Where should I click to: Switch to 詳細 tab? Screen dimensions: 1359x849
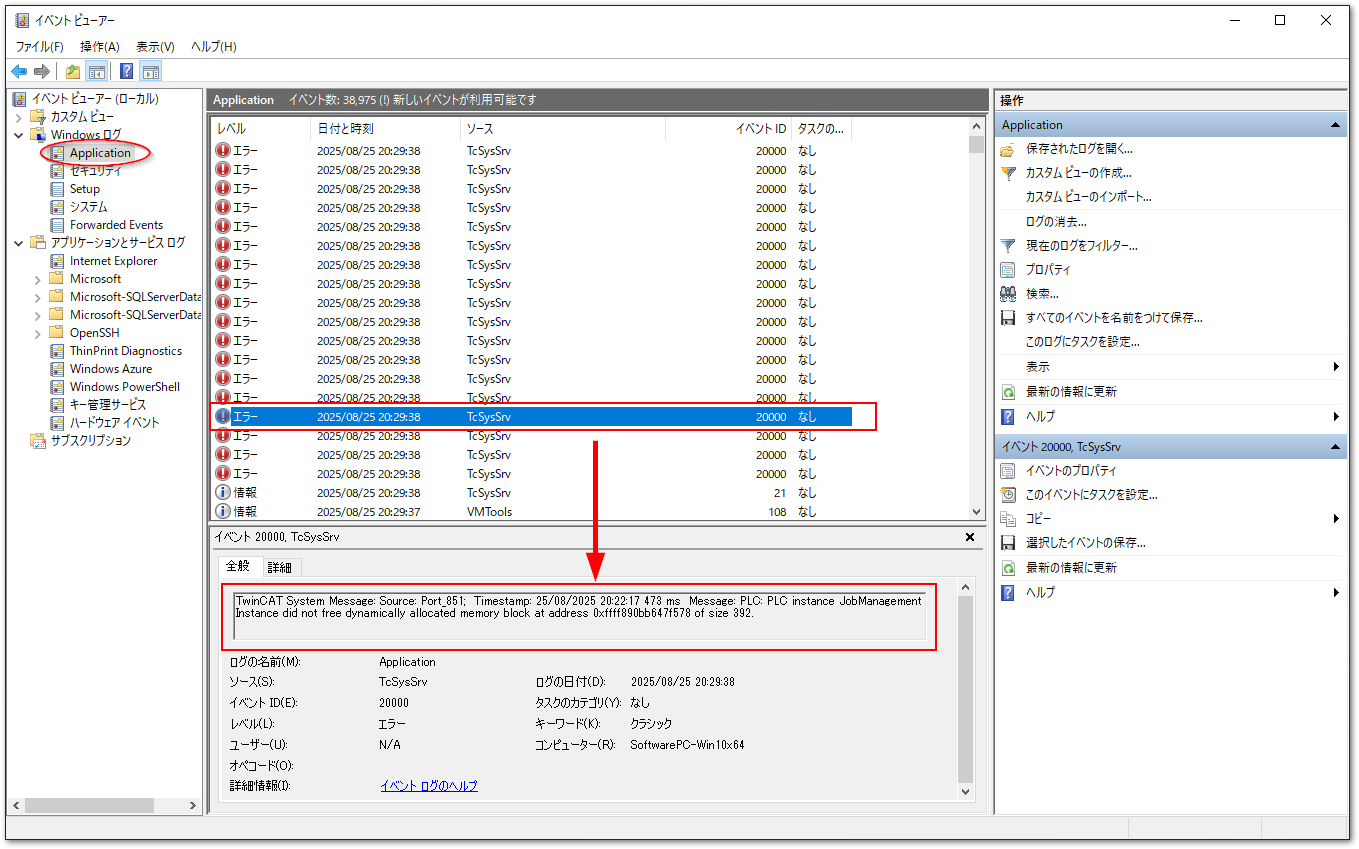tap(280, 567)
